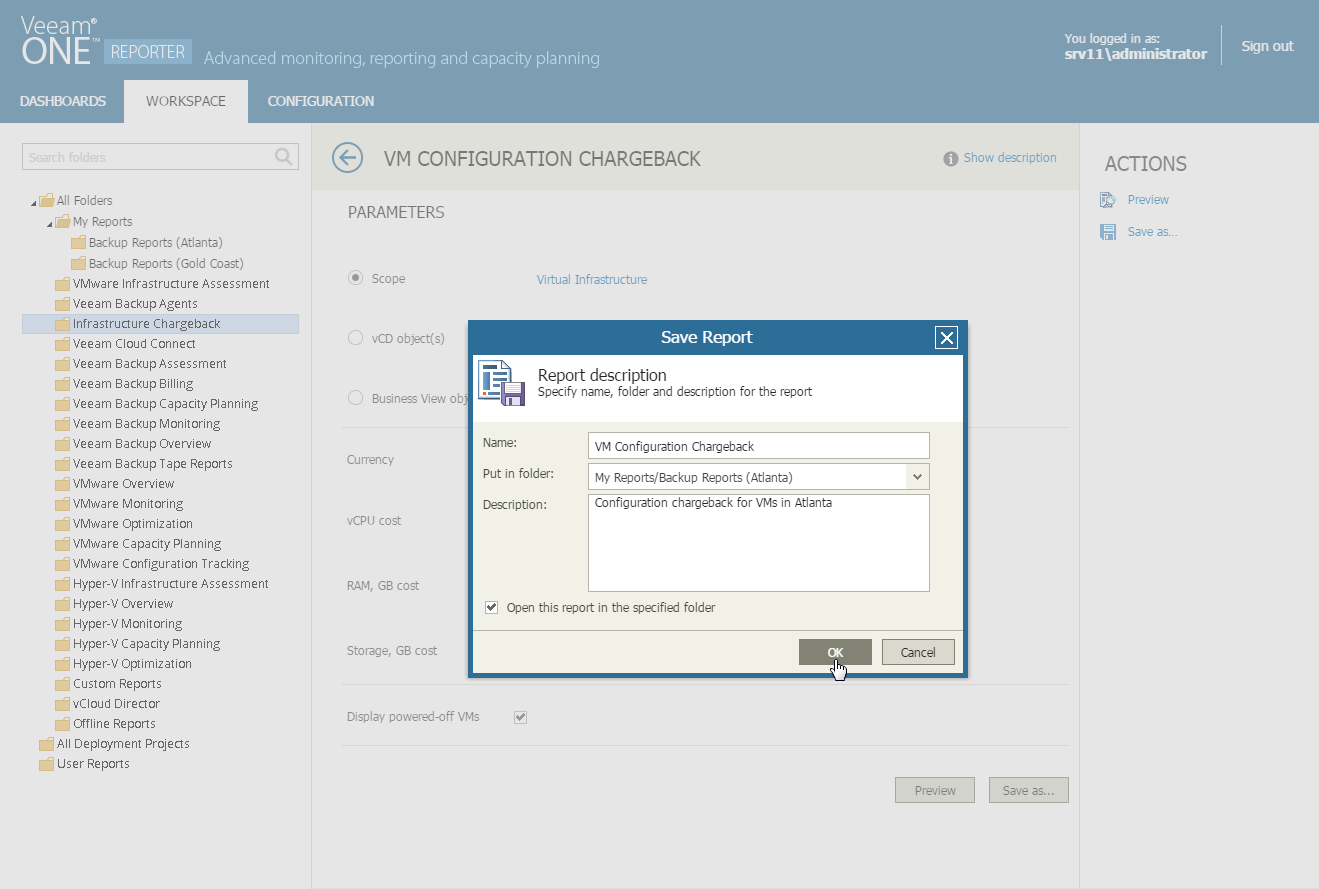Select the vCD object(s) radio button
1319x889 pixels.
[x=355, y=338]
